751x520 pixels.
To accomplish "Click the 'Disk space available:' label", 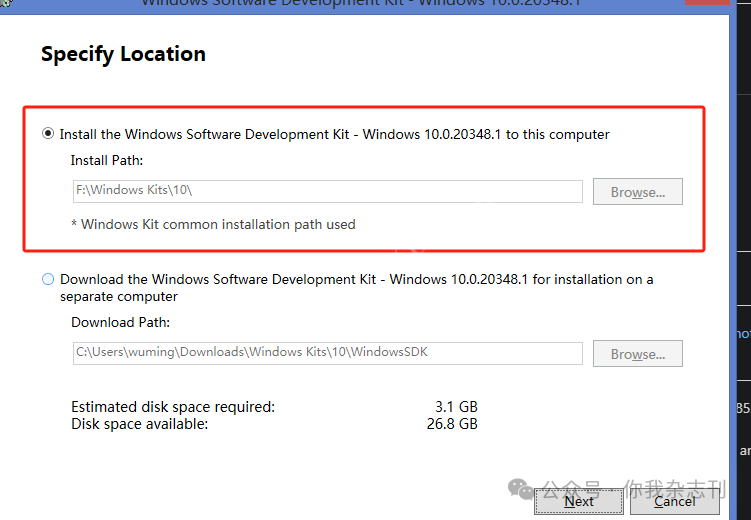I will coord(139,424).
